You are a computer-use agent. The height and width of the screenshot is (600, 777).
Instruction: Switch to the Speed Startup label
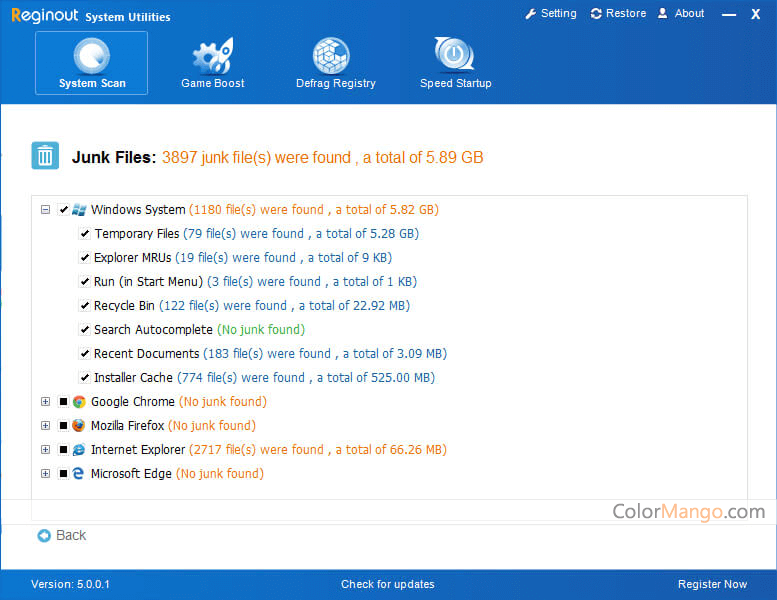(455, 83)
